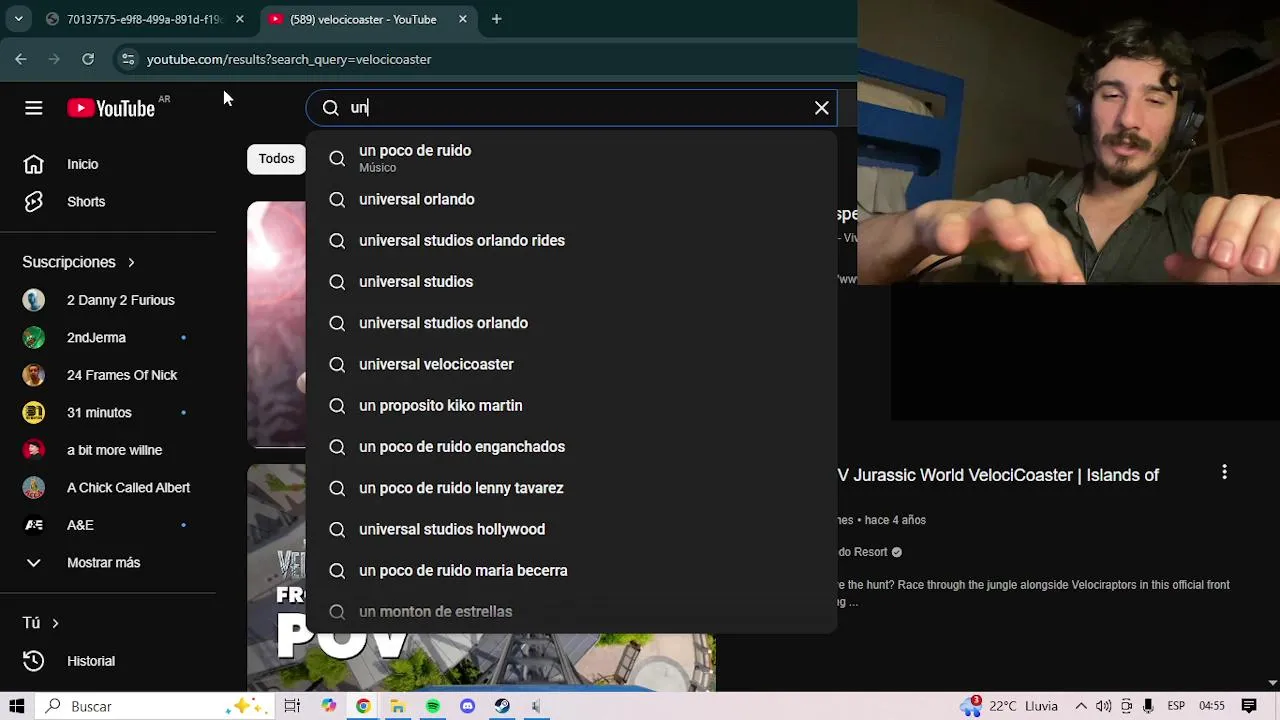Select 'un poco de ruido enganchados' suggestion
This screenshot has height=720, width=1280.
click(x=571, y=446)
